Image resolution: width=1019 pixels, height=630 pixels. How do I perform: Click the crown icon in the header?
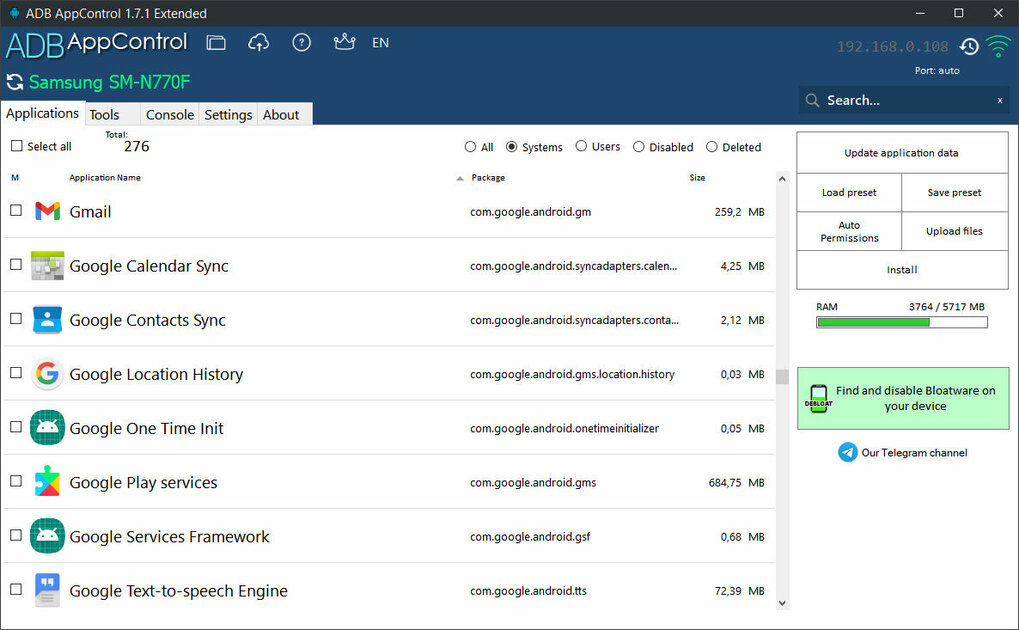[344, 43]
